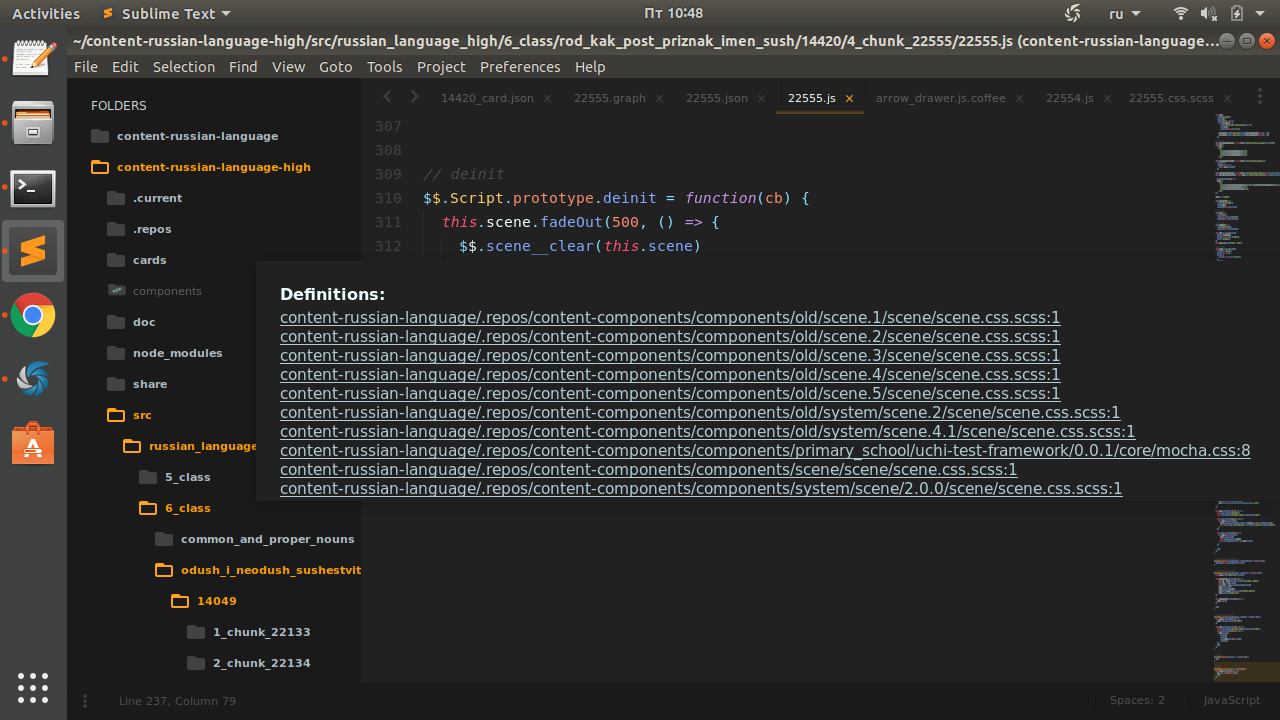Viewport: 1280px width, 720px height.
Task: Open definition in old/scene.3 scene.css.scss
Action: tap(670, 356)
